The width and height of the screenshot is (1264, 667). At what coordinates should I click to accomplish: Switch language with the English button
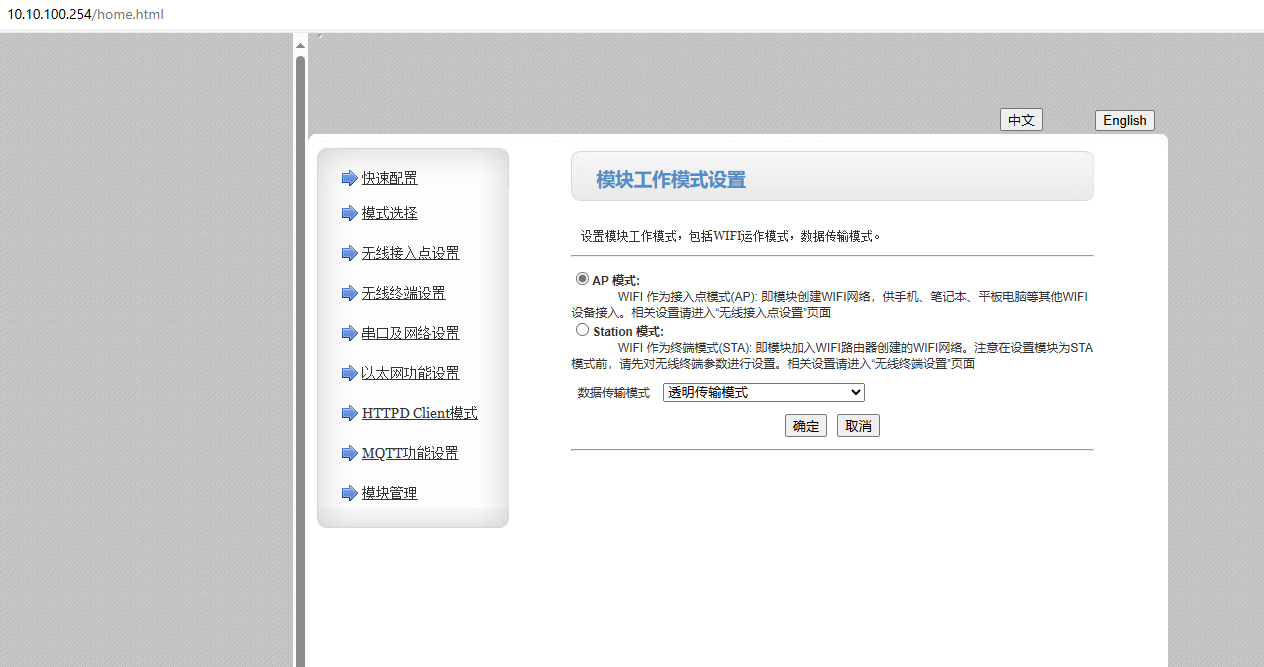tap(1124, 120)
